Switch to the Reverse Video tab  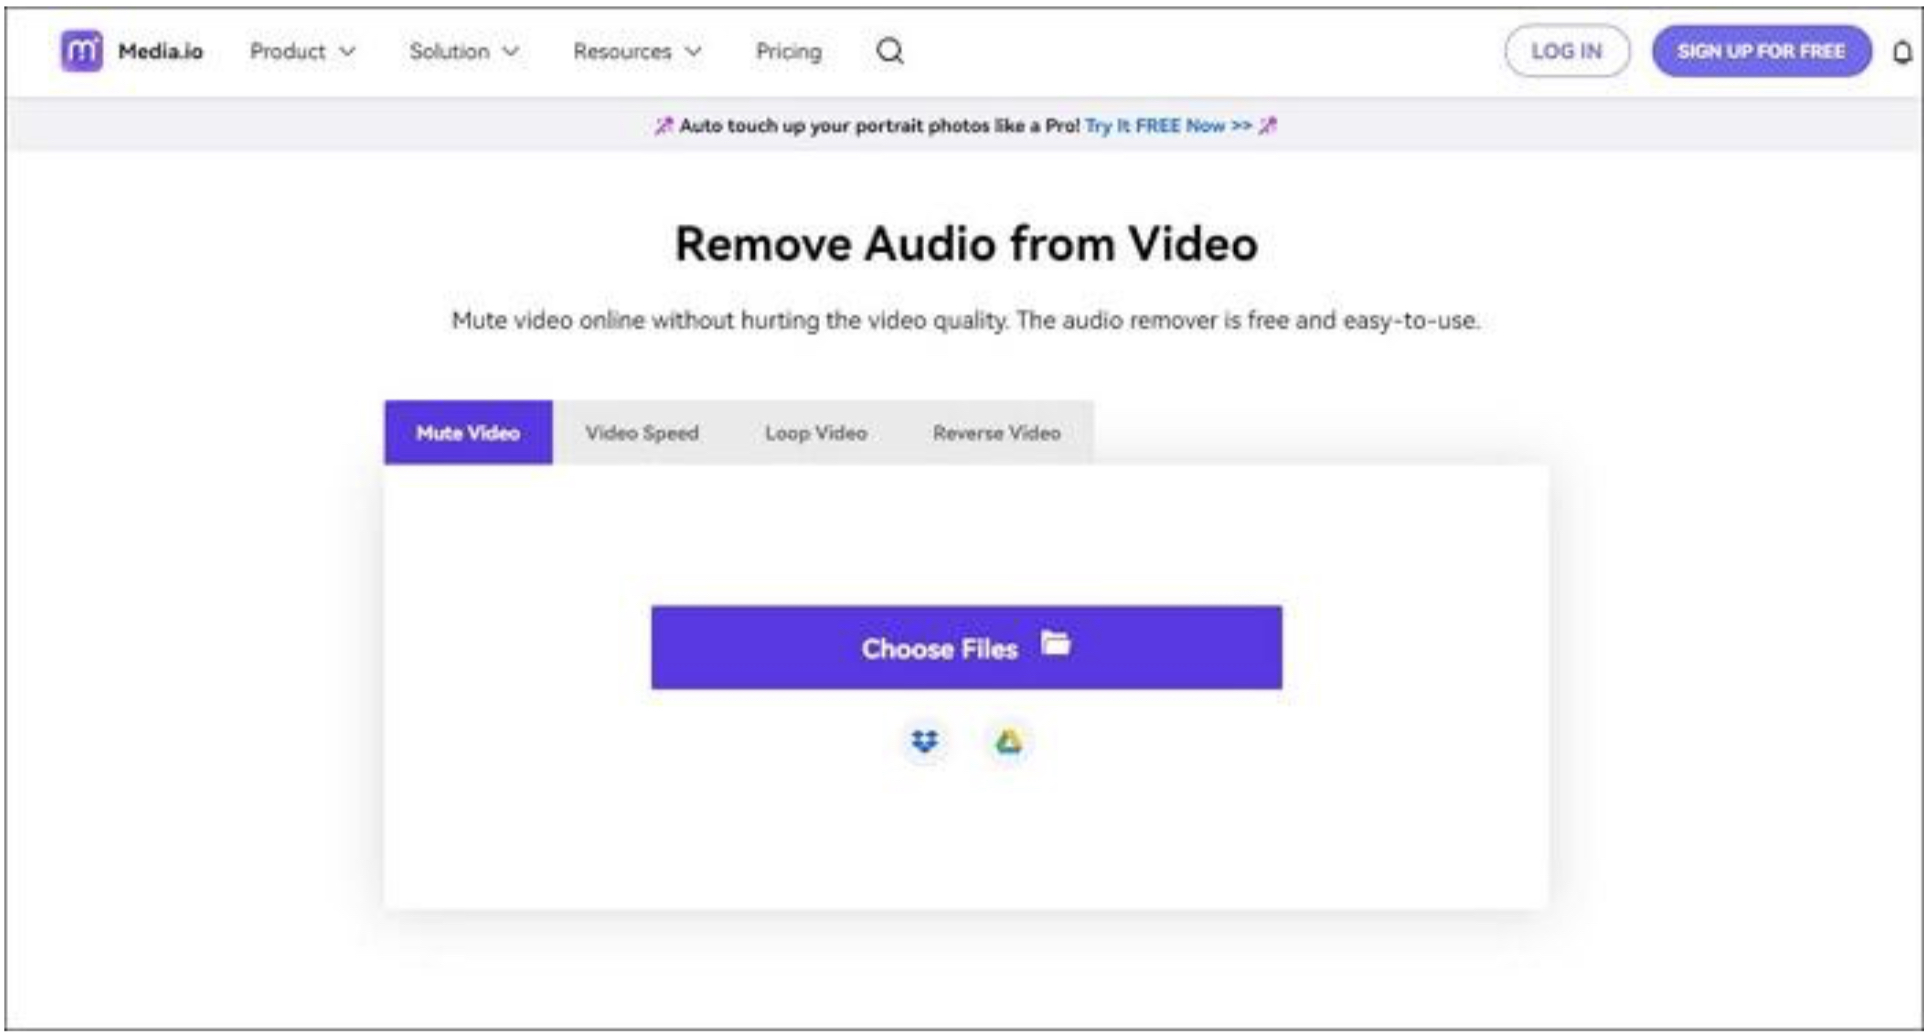click(x=996, y=433)
